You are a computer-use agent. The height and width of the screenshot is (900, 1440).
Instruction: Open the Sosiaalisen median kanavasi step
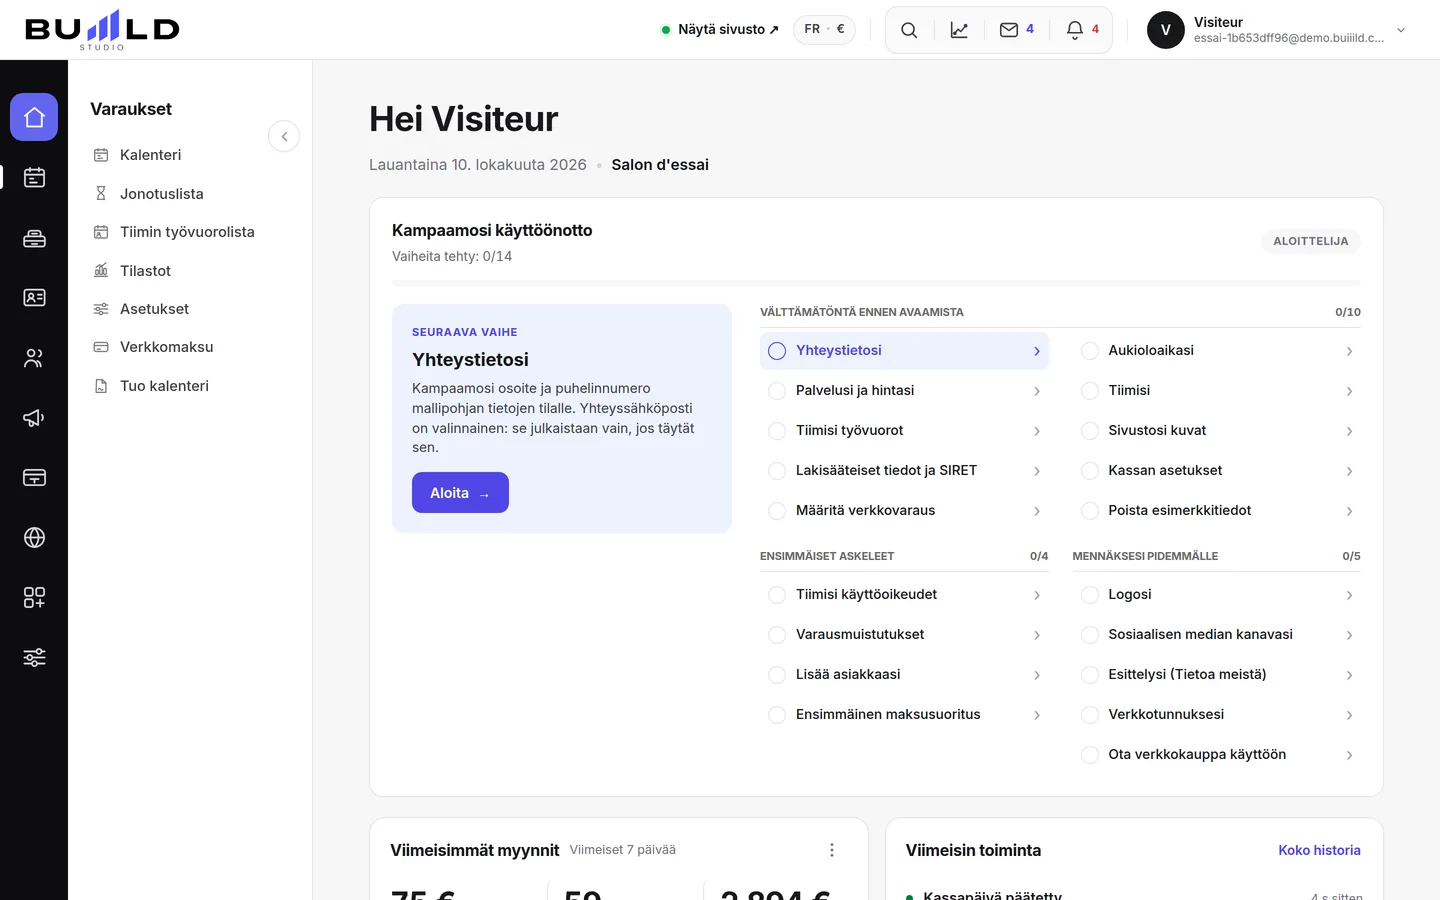coord(1216,635)
